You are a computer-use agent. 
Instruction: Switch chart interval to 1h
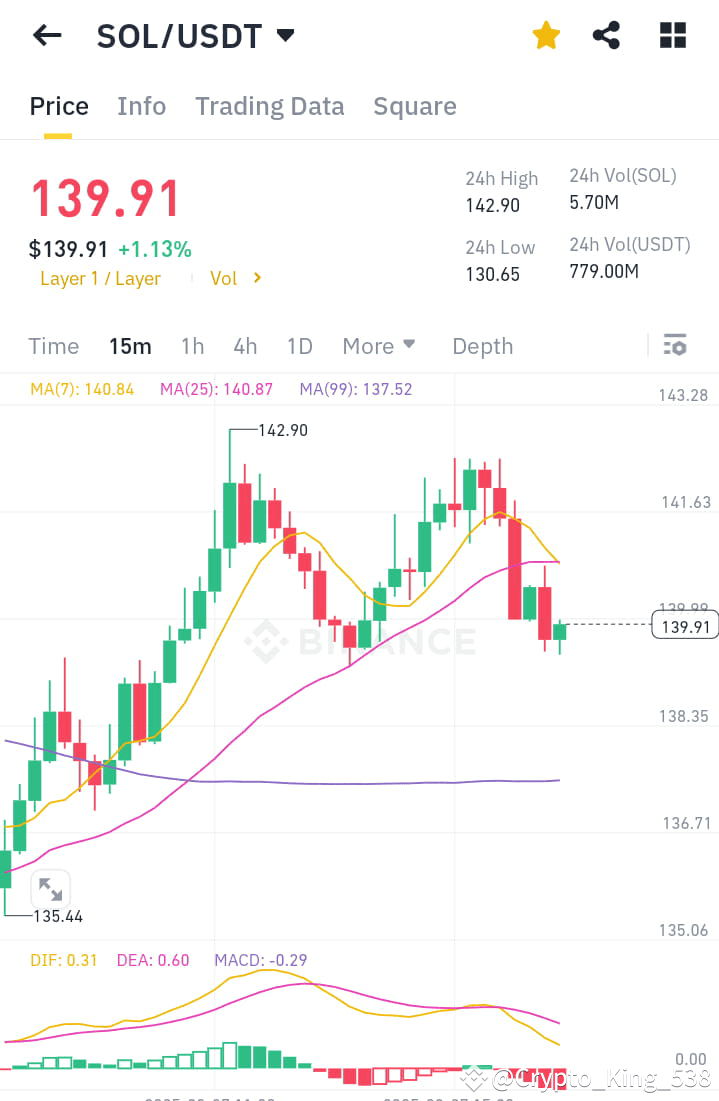click(192, 346)
